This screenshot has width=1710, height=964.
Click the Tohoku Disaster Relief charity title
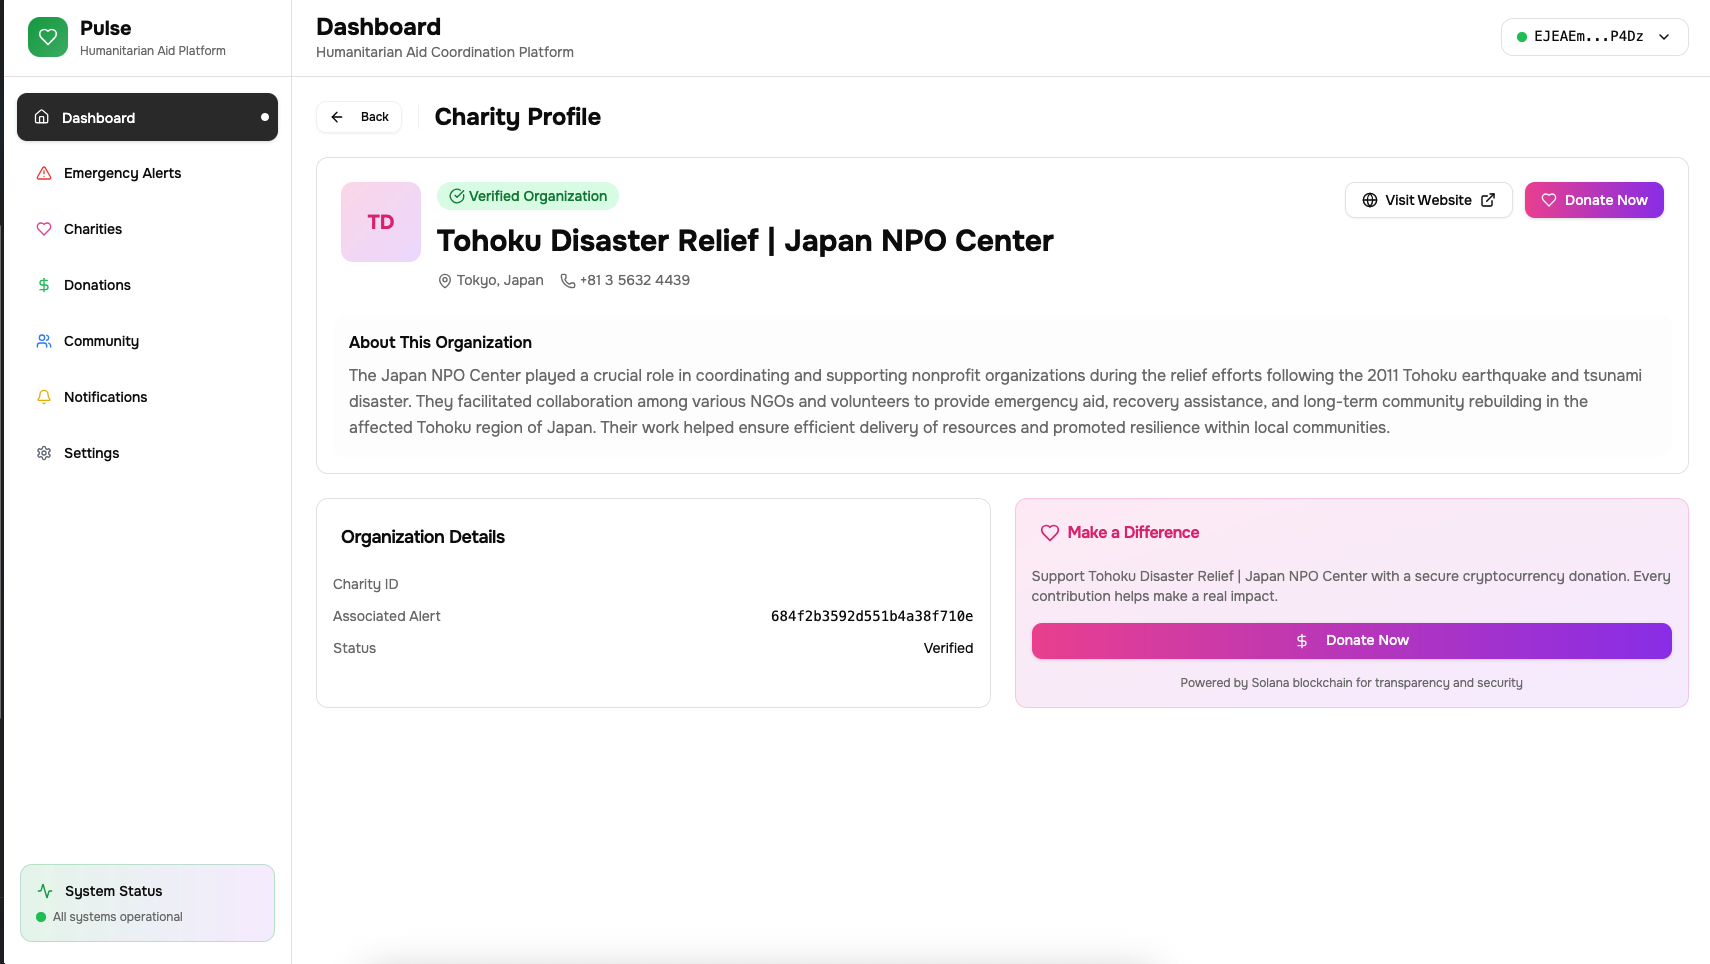745,241
